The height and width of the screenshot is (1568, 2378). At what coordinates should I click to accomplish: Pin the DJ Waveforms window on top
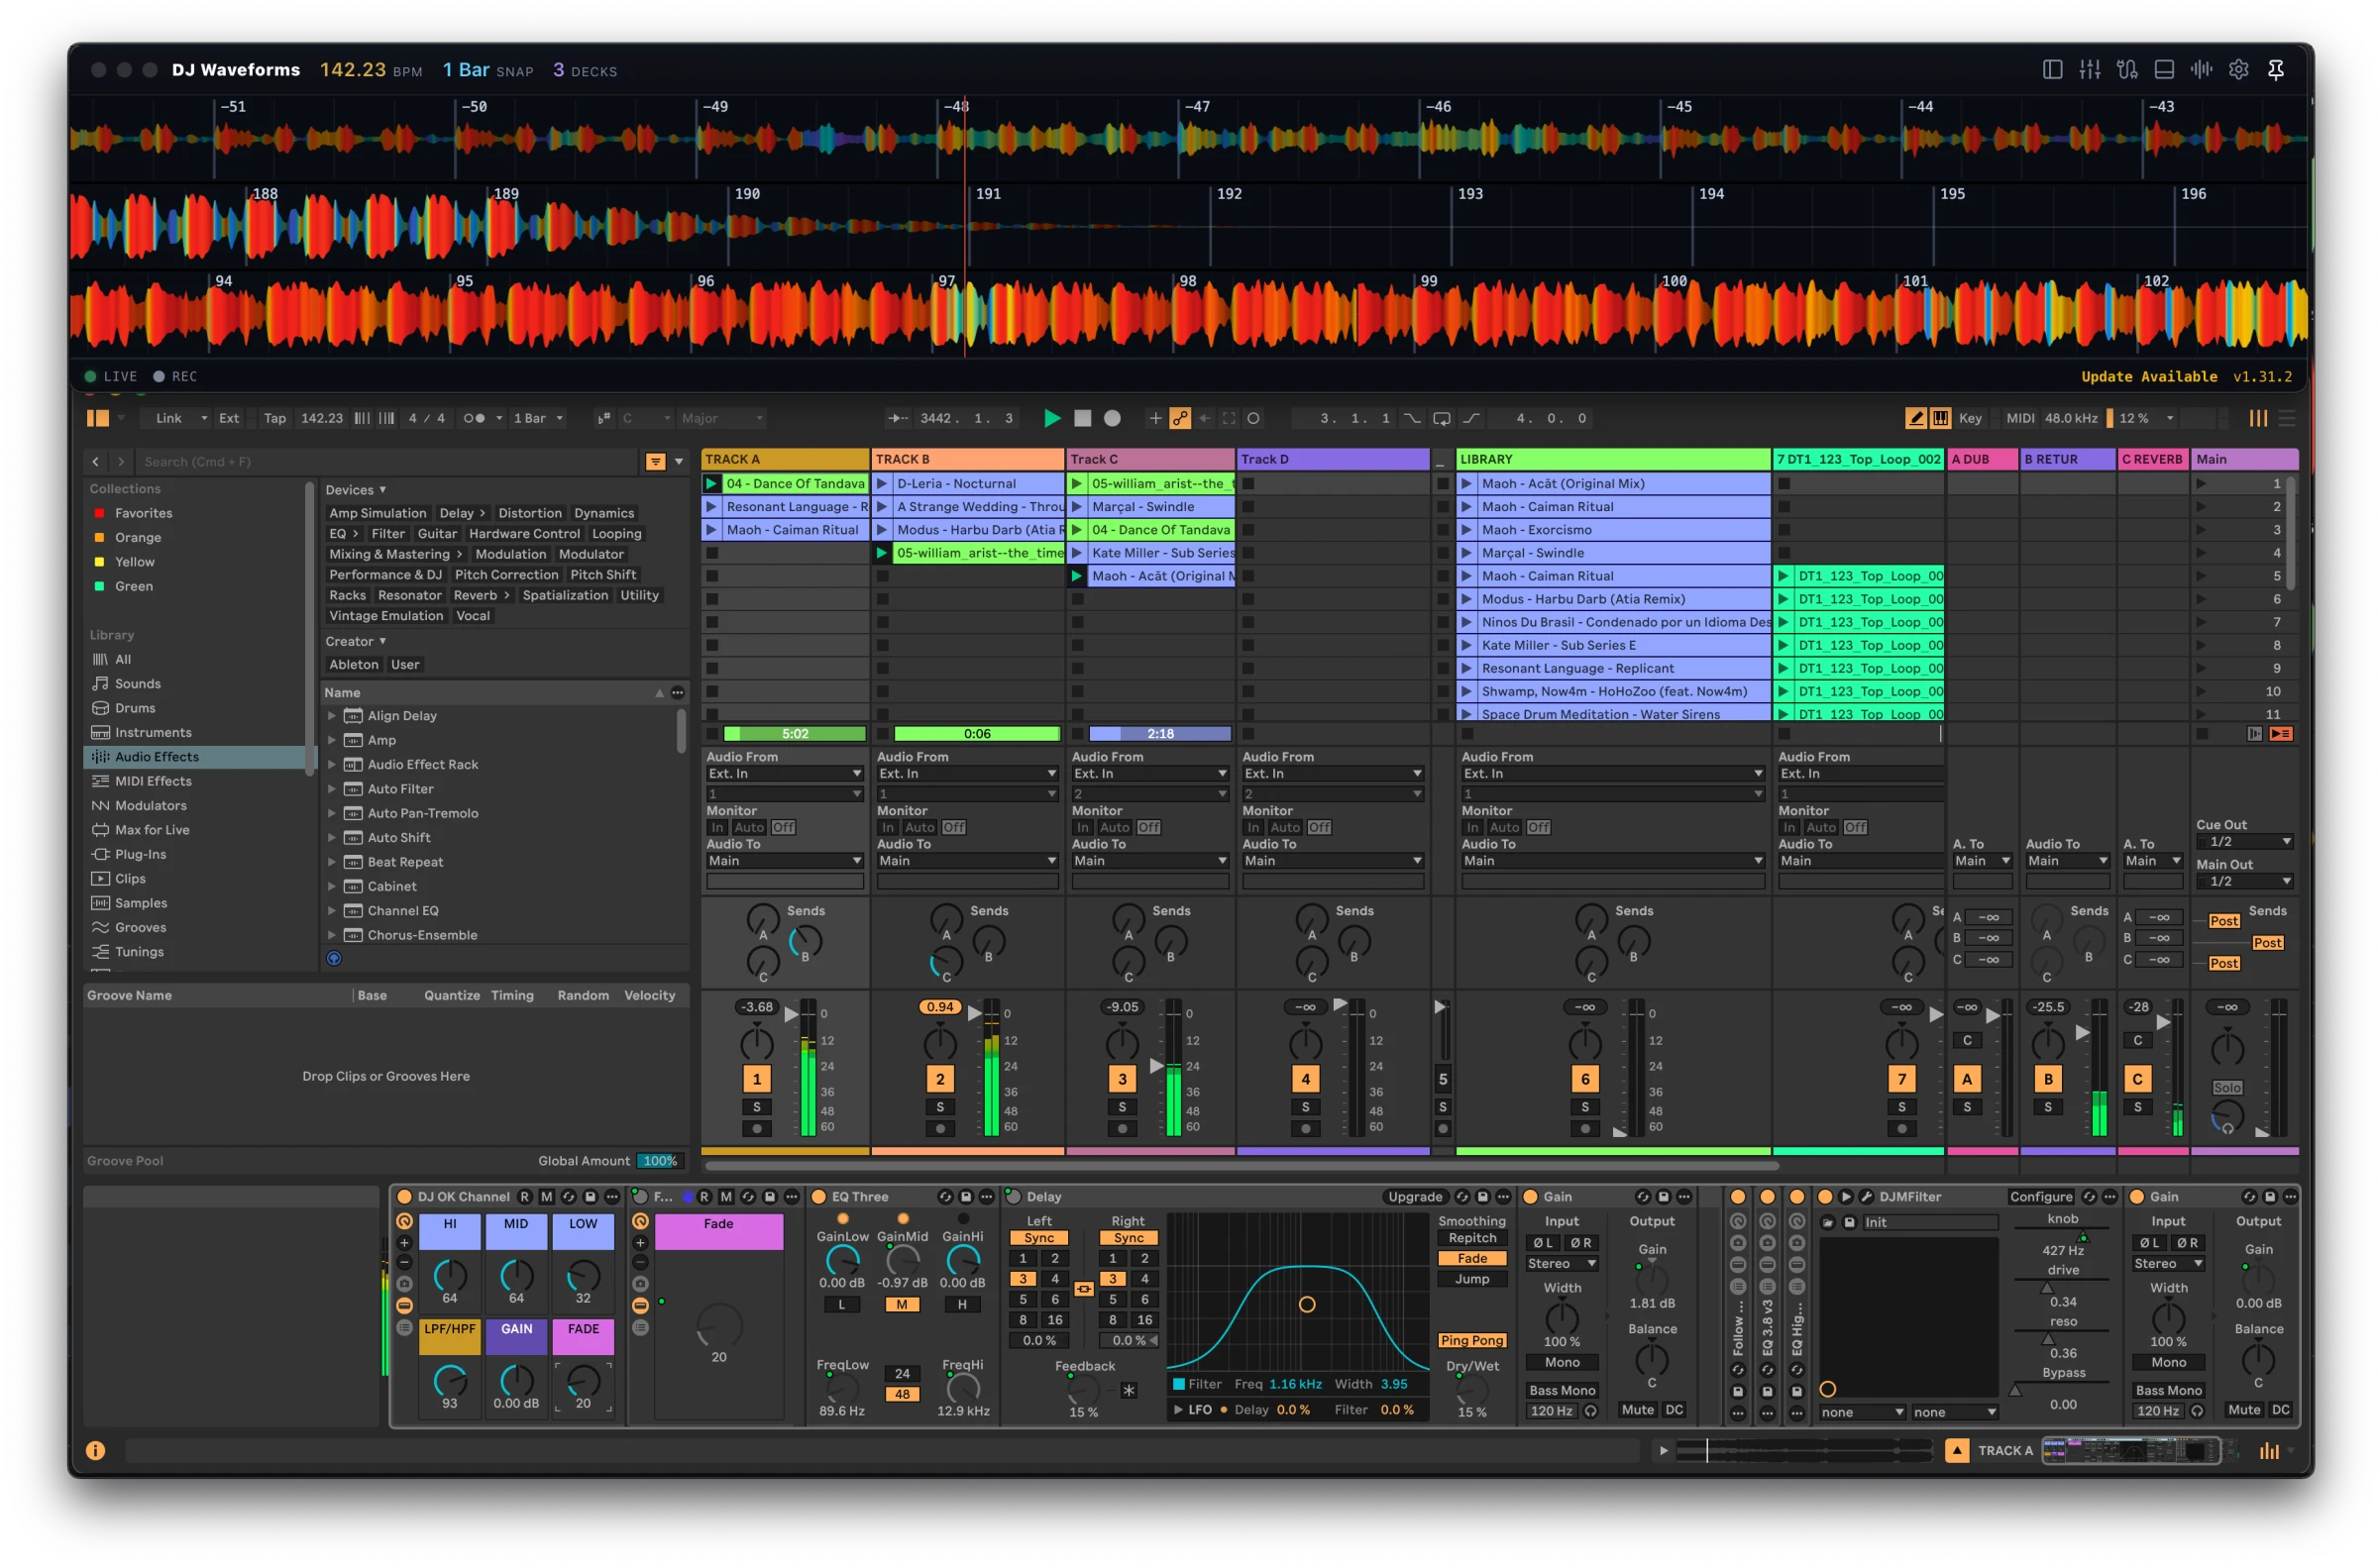click(2274, 70)
